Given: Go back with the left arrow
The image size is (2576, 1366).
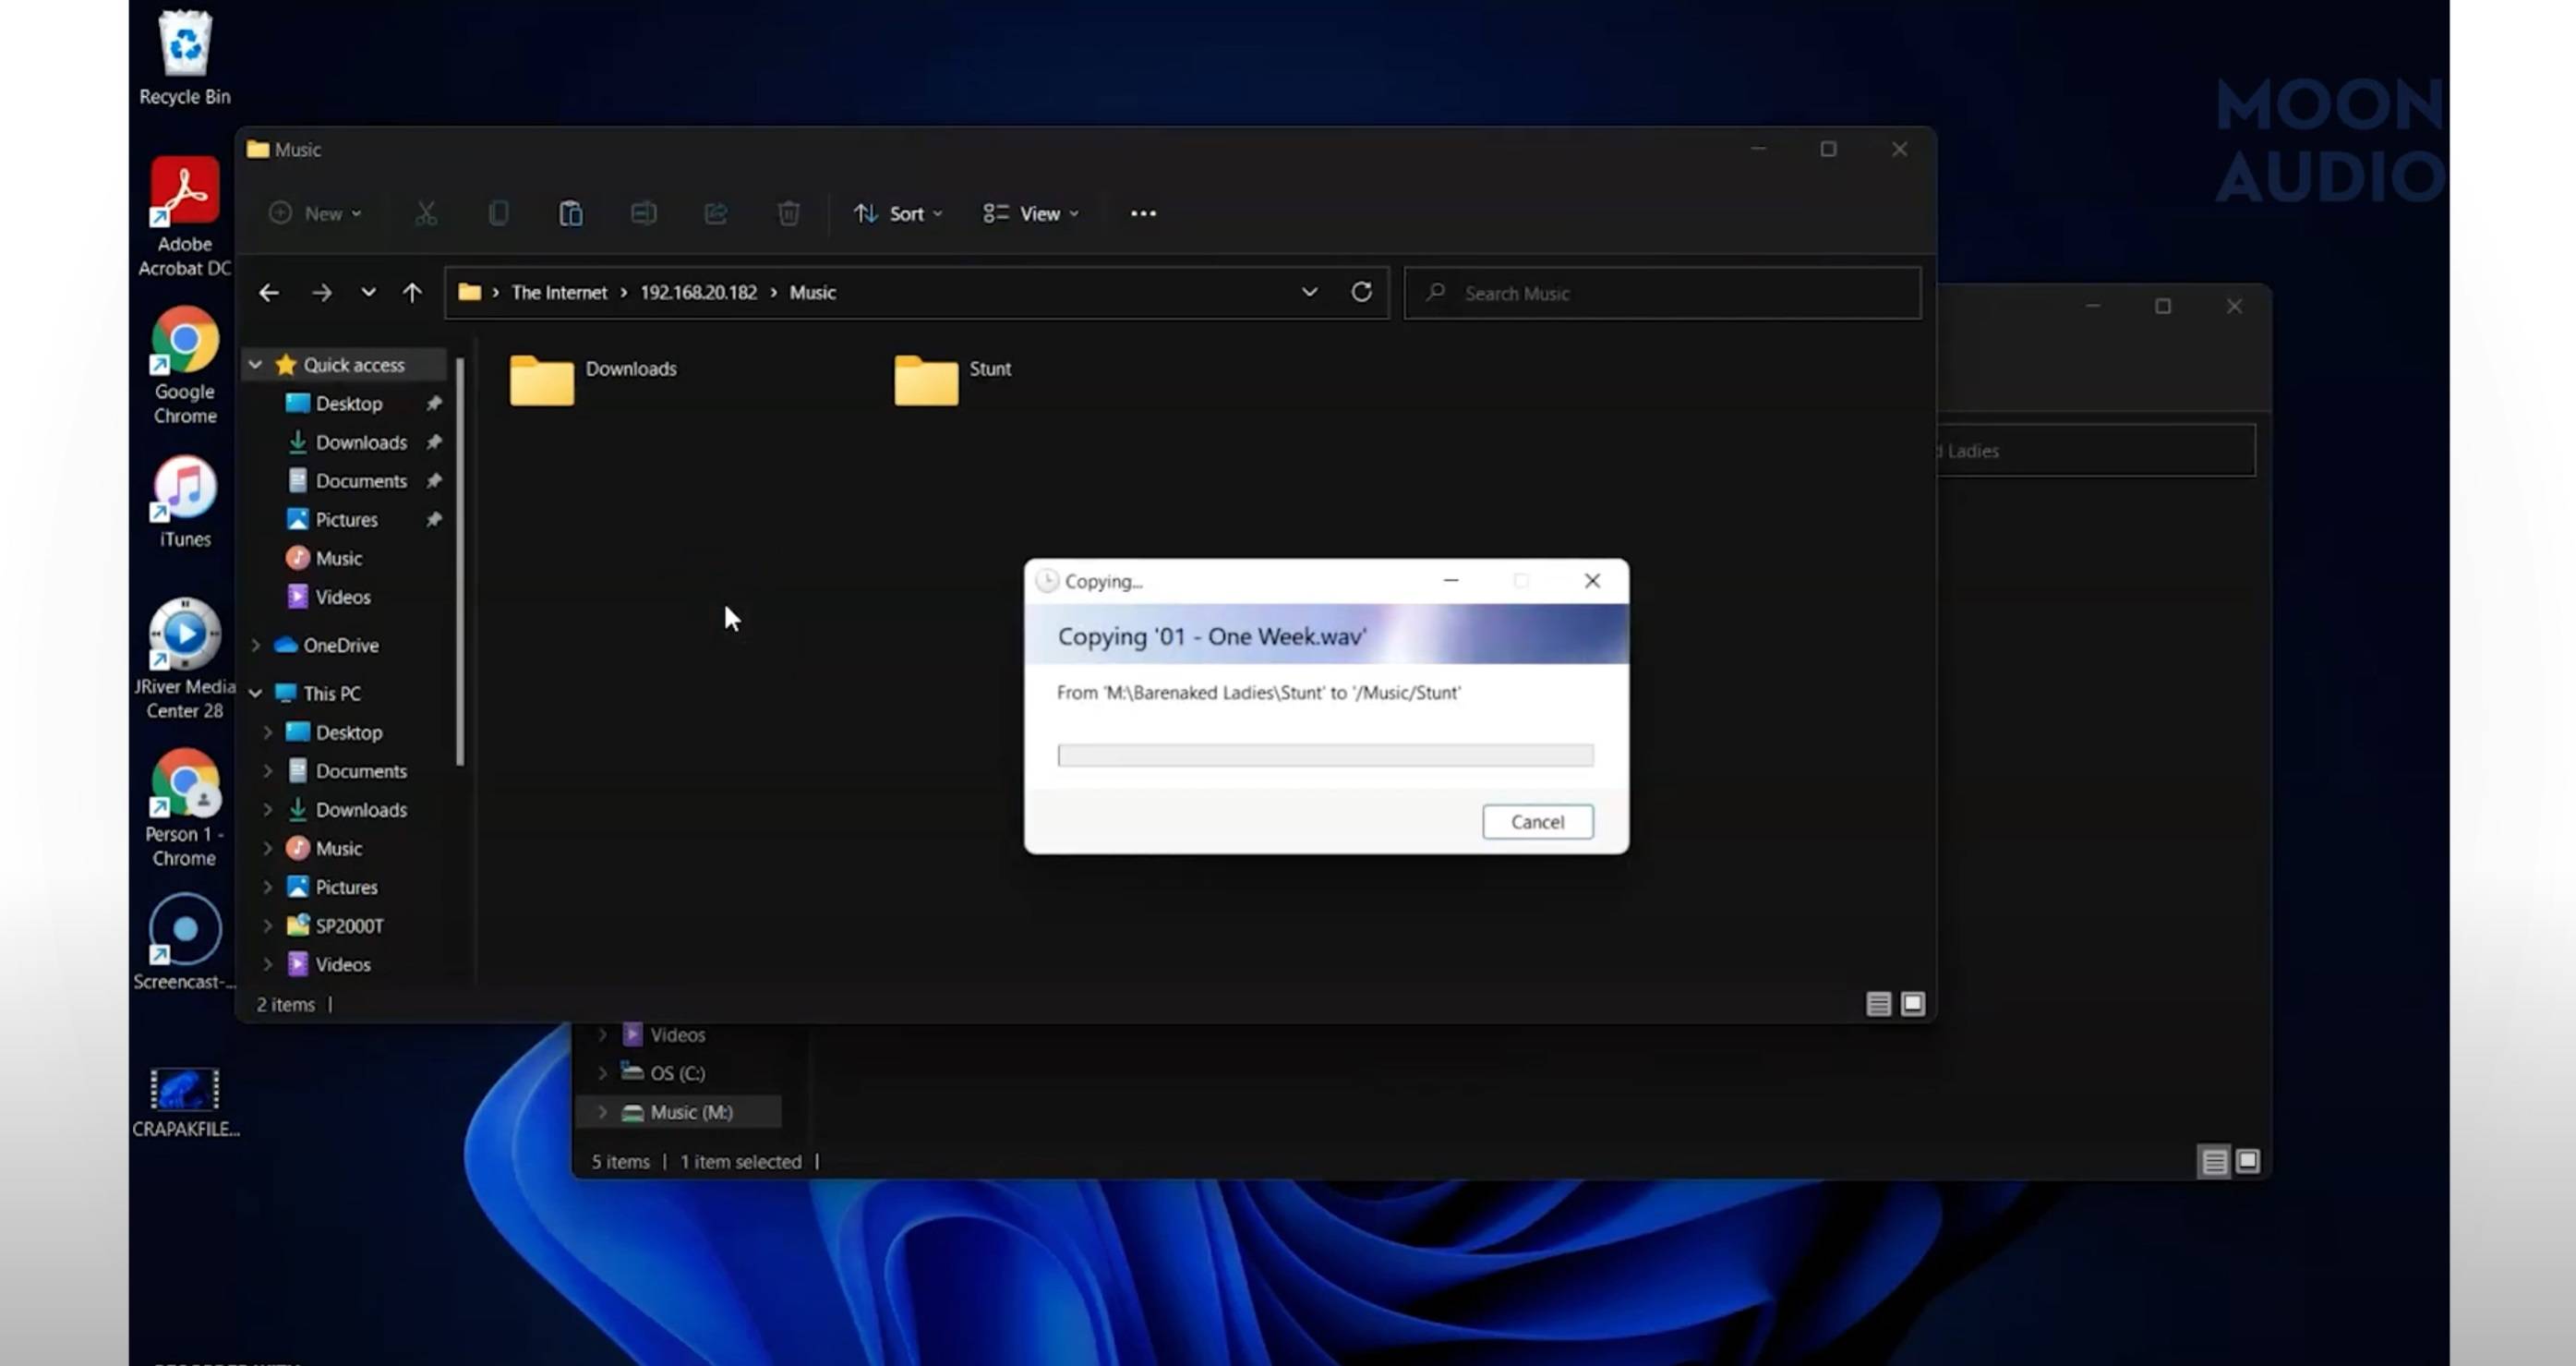Looking at the screenshot, I should point(268,293).
